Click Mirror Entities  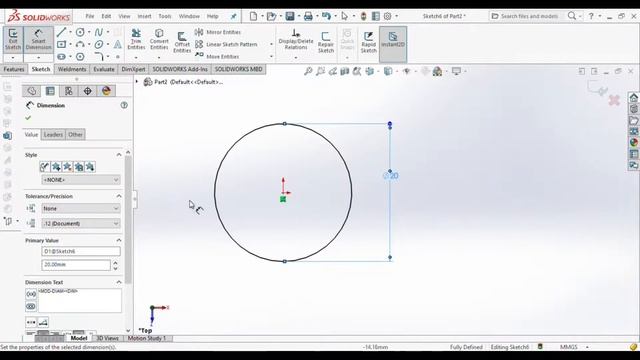[x=218, y=32]
